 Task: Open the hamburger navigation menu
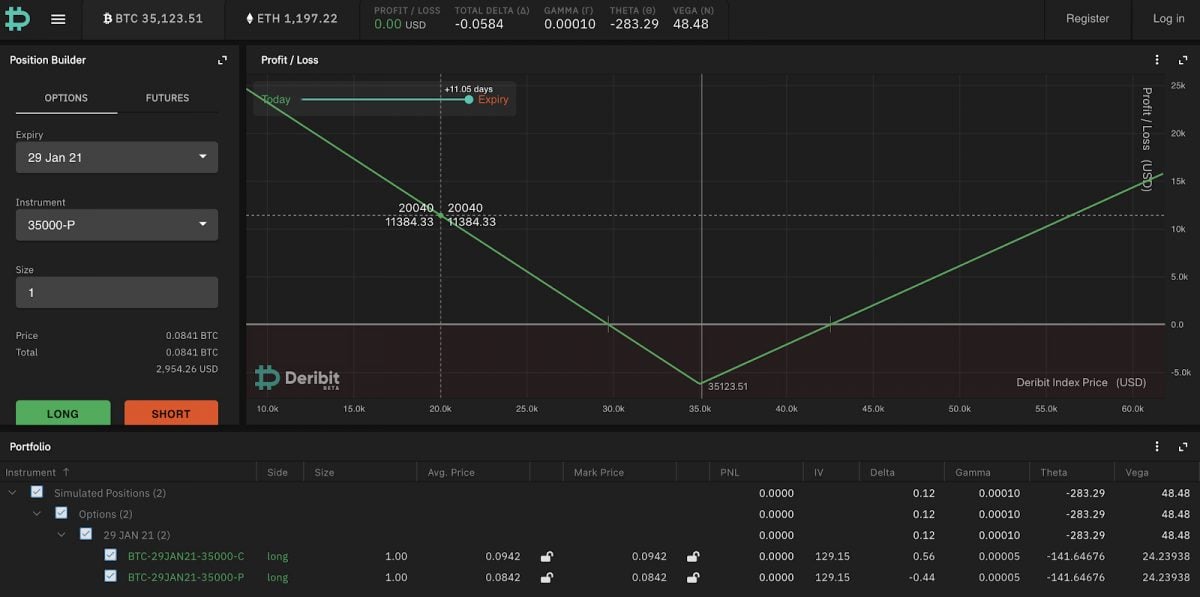coord(57,19)
